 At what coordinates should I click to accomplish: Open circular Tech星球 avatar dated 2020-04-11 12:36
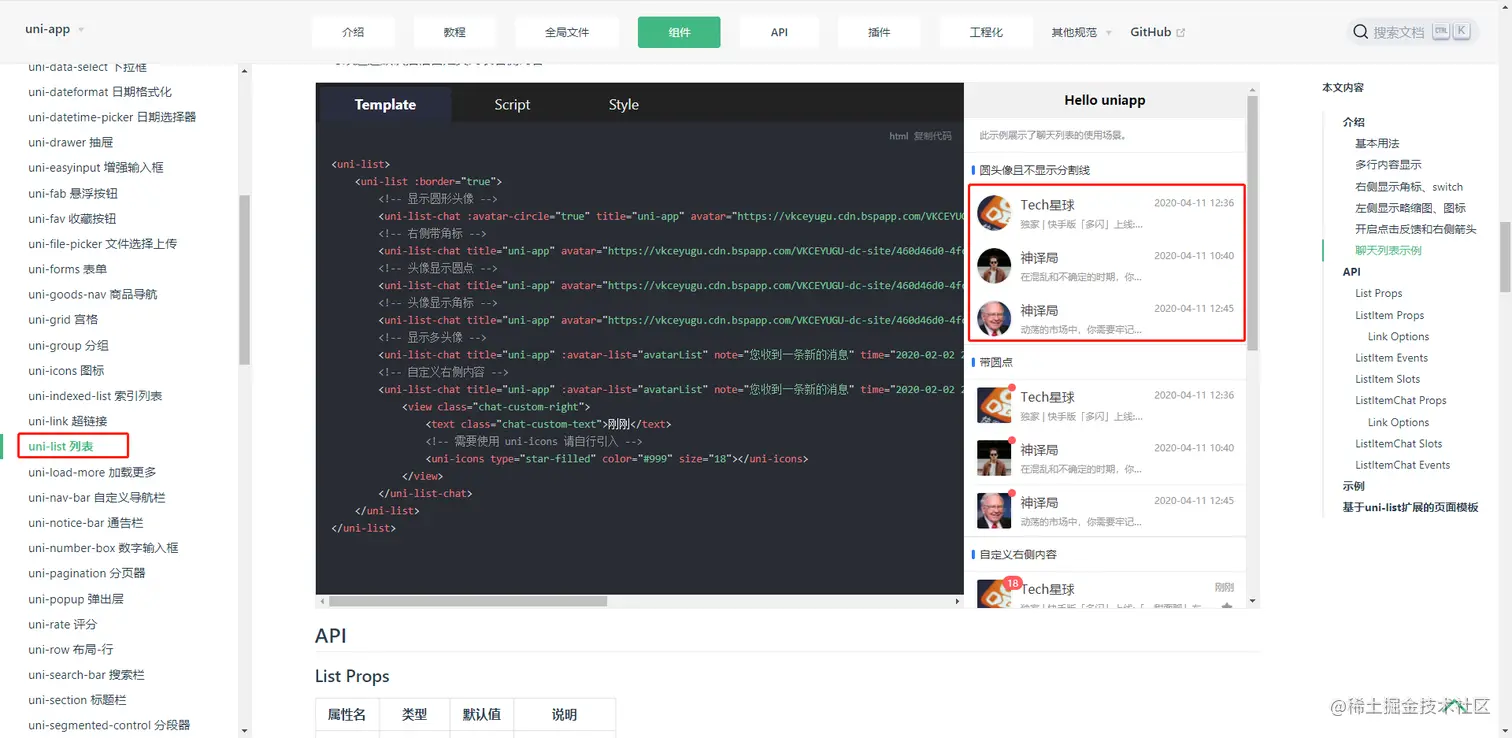click(994, 213)
